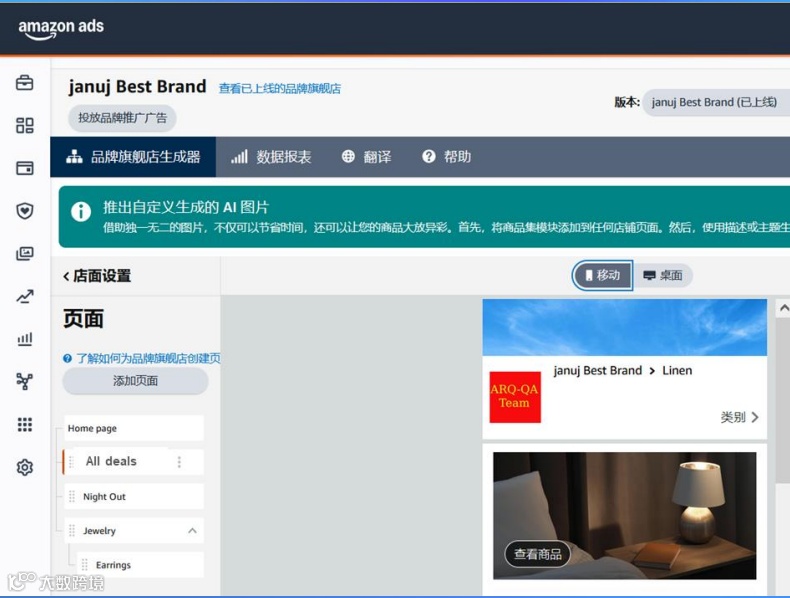Click the preview scrollbar up arrow
Screen dimensions: 790x598
click(x=784, y=308)
